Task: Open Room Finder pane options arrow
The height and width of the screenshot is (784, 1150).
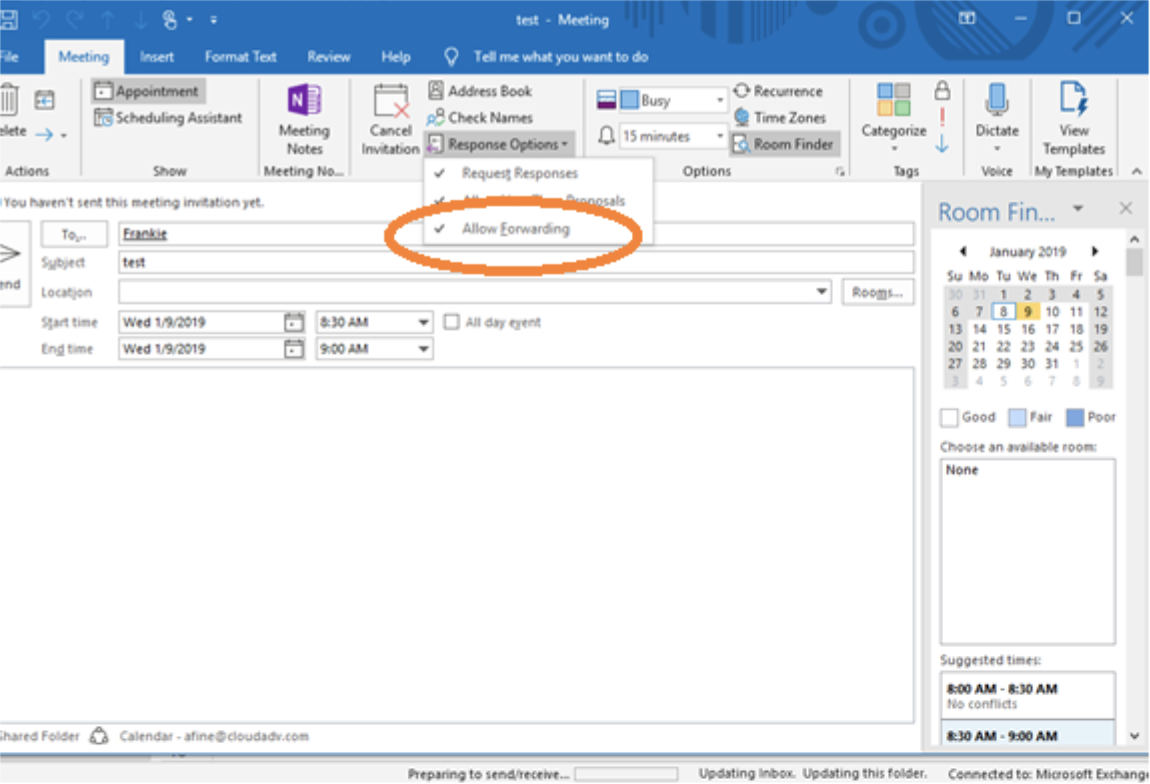Action: pyautogui.click(x=1078, y=209)
